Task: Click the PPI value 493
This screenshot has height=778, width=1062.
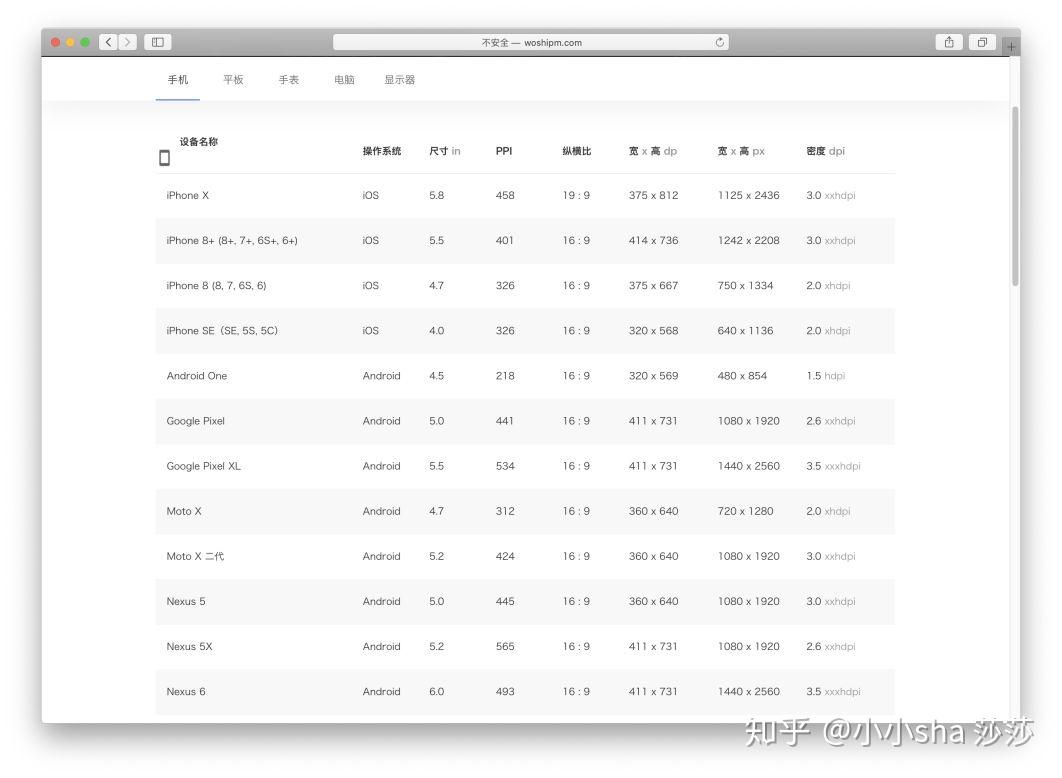Action: (x=505, y=691)
